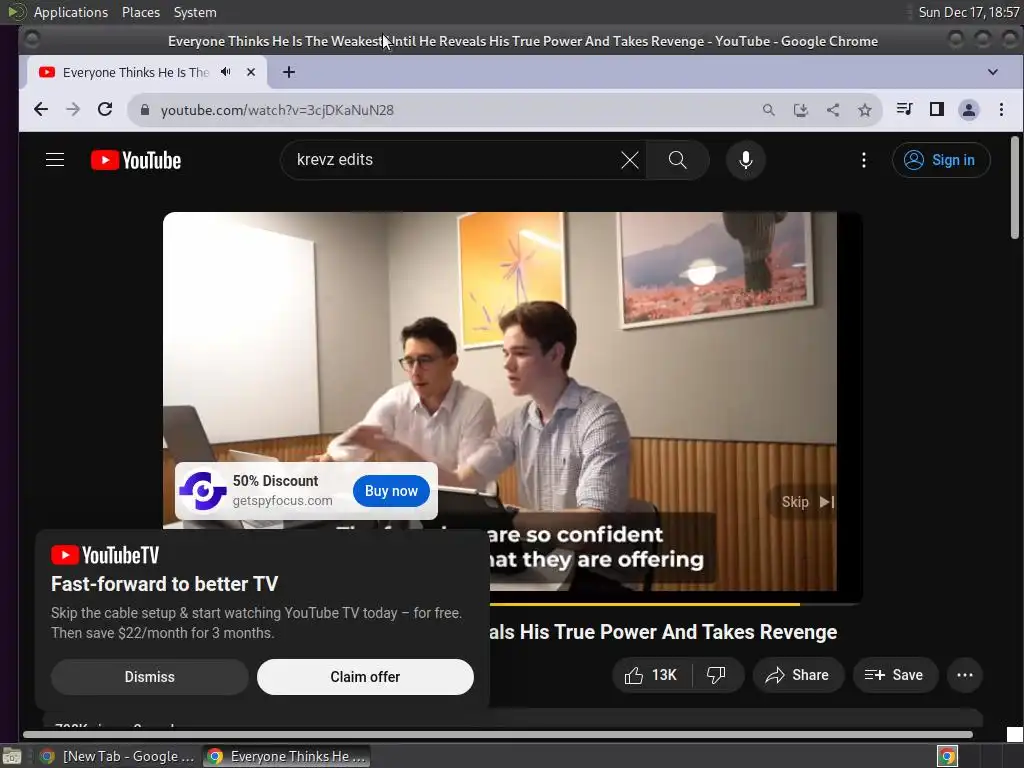Open YouTube settings three-dot menu
1024x768 pixels.
863,160
